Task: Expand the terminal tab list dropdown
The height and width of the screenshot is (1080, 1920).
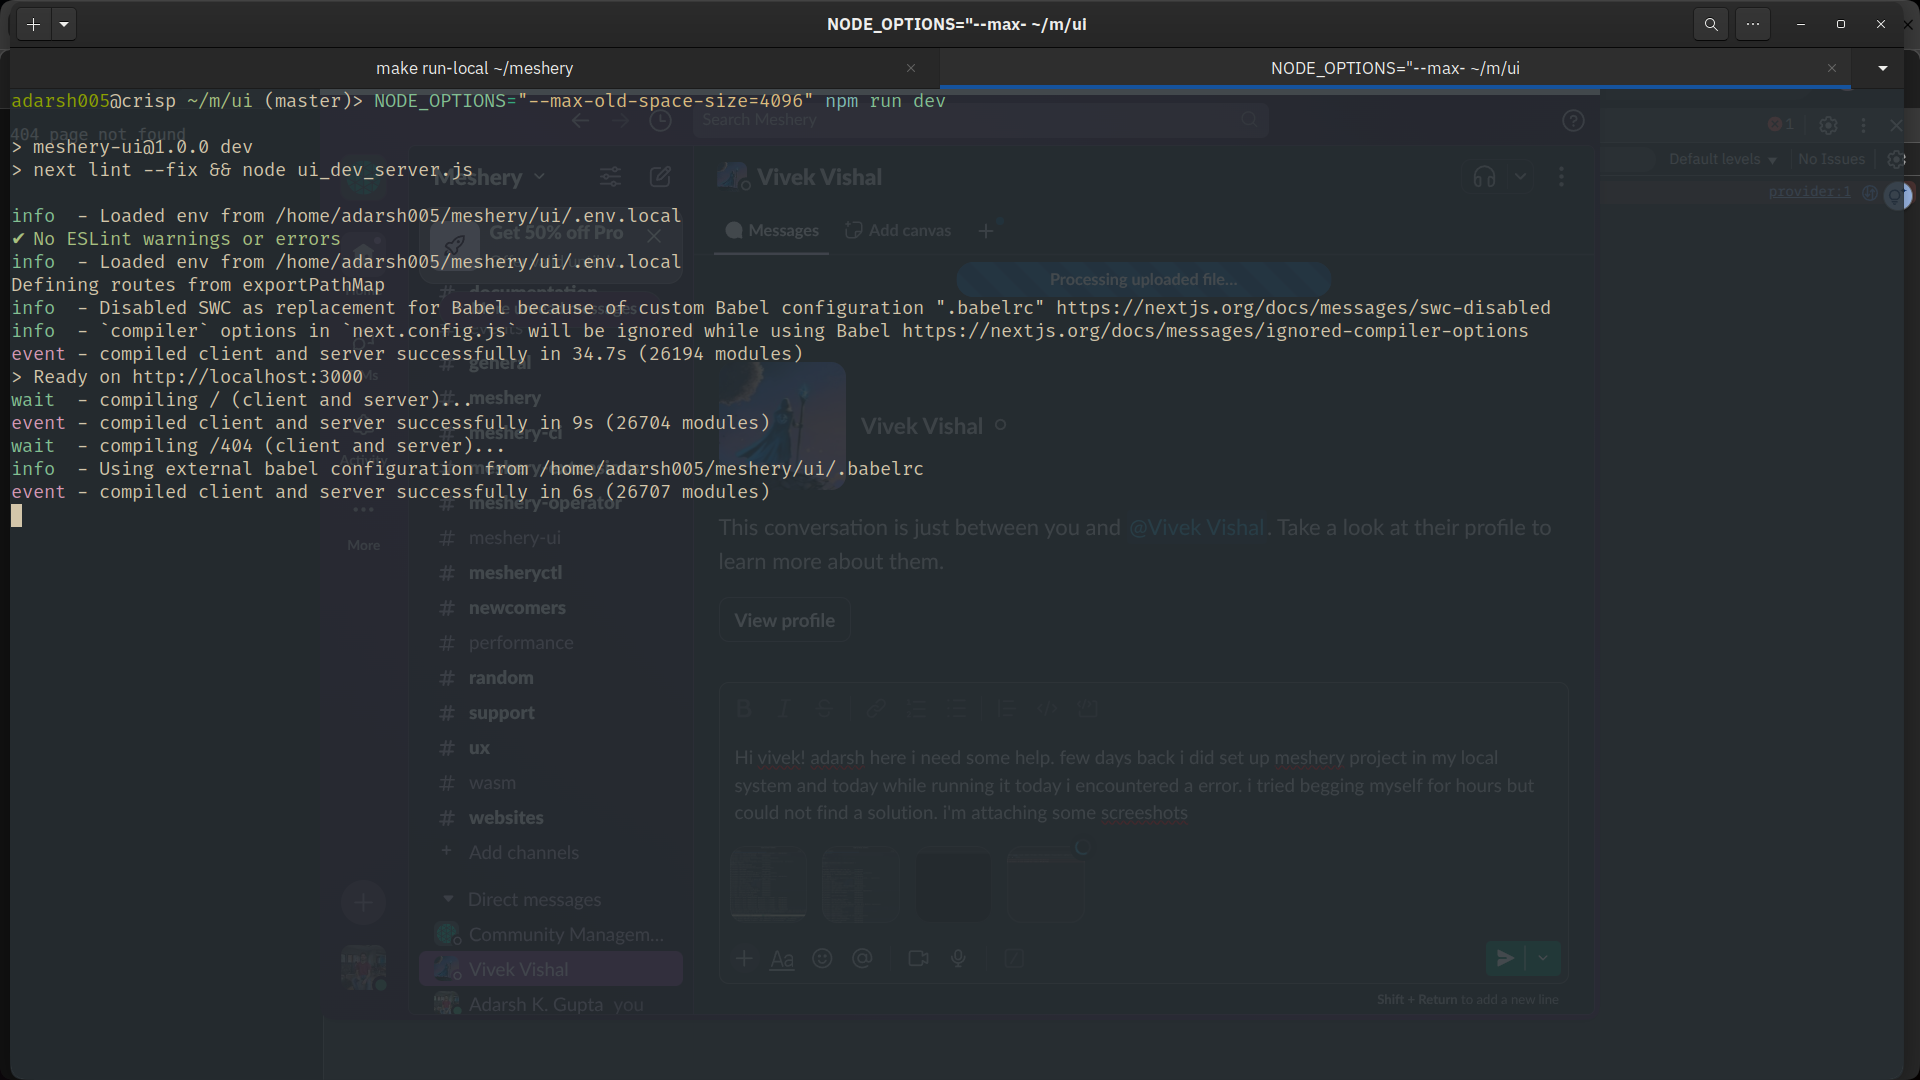Action: point(1883,68)
